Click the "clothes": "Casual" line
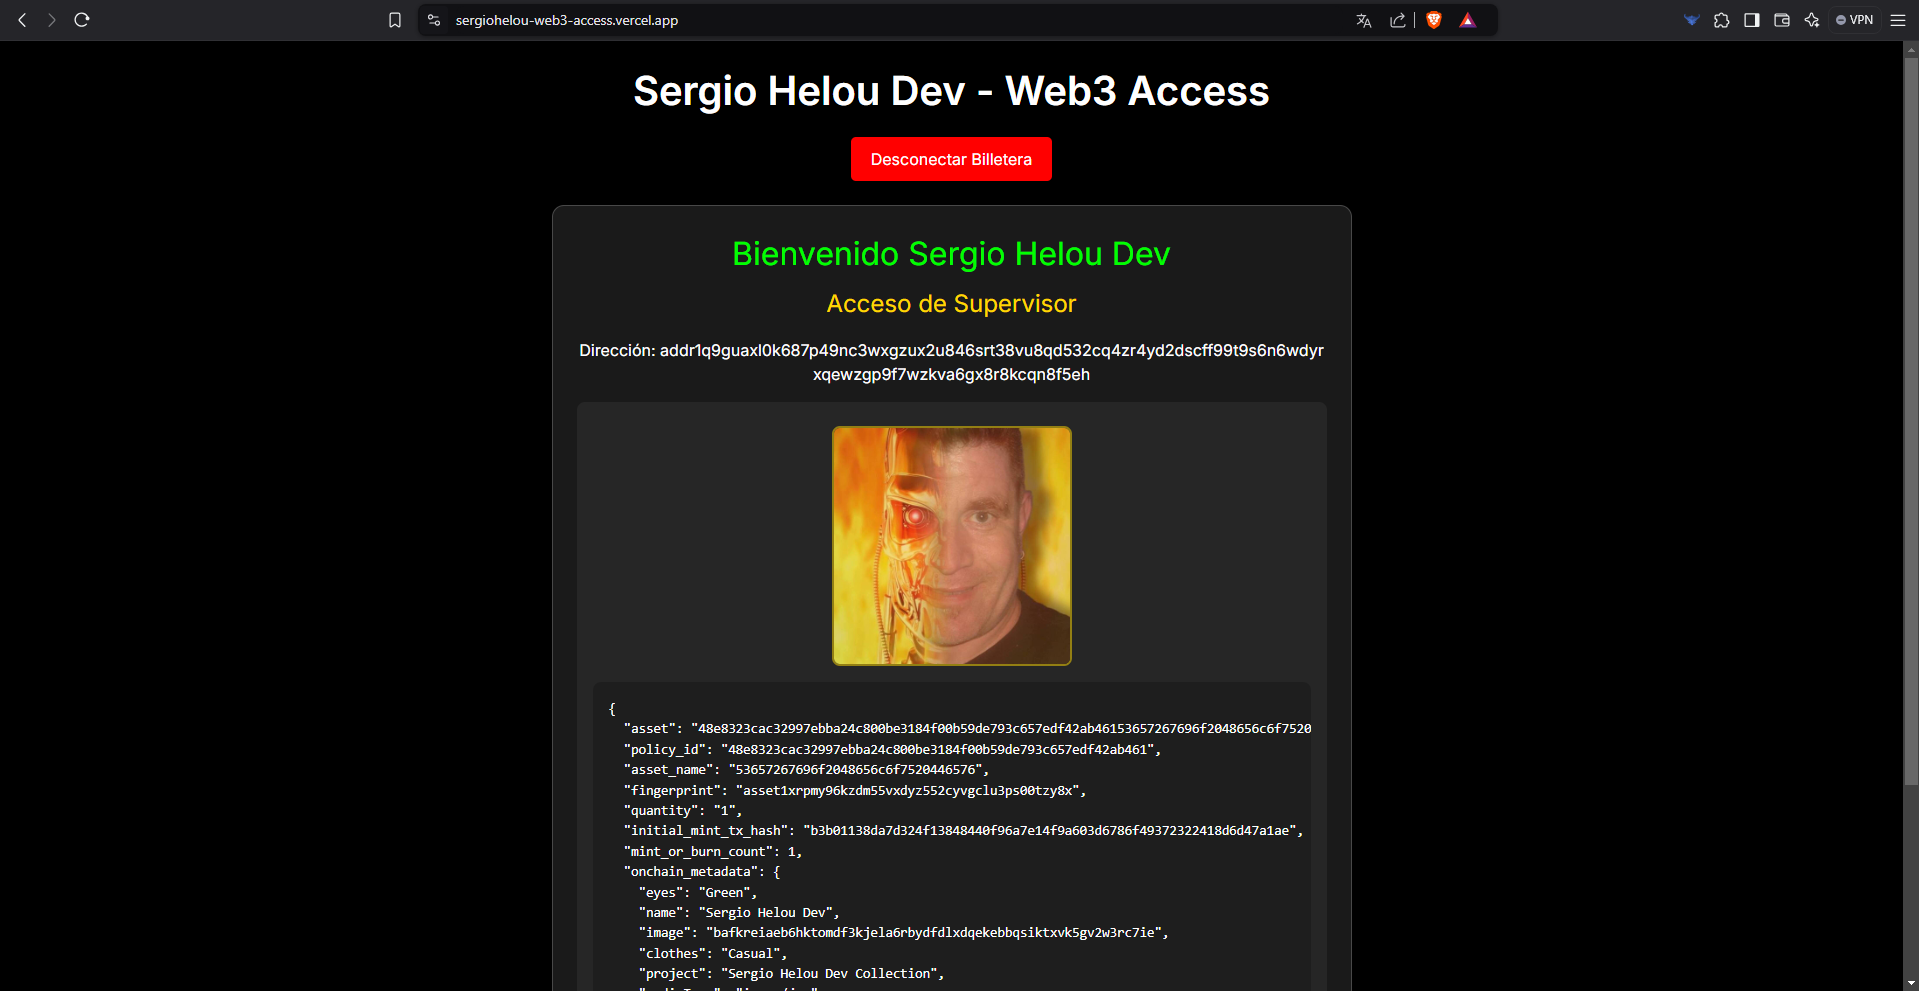This screenshot has width=1919, height=991. pyautogui.click(x=713, y=953)
